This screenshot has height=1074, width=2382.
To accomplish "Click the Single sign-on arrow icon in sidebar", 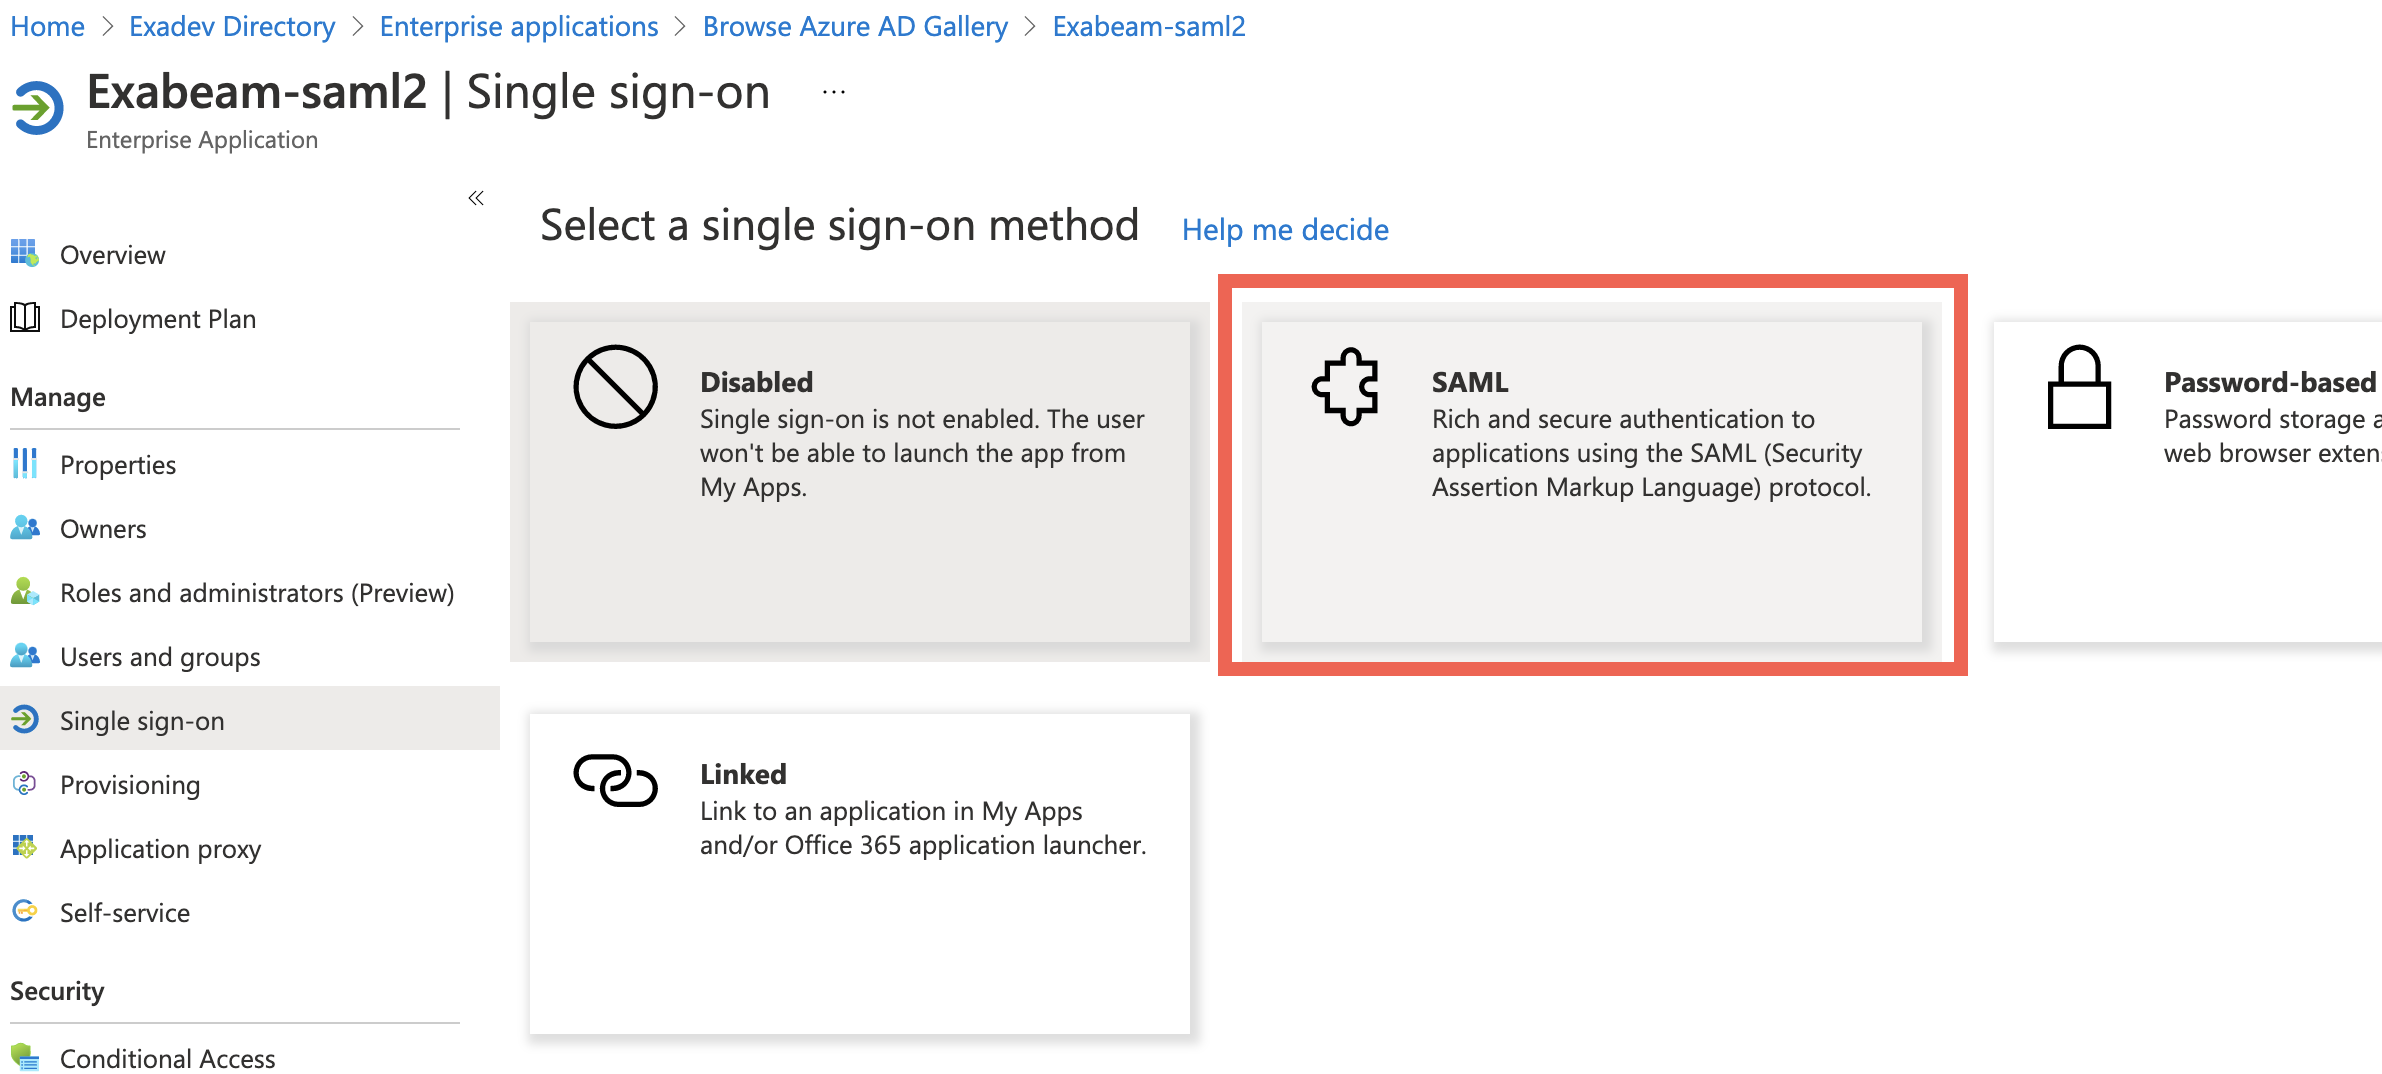I will click(x=25, y=719).
